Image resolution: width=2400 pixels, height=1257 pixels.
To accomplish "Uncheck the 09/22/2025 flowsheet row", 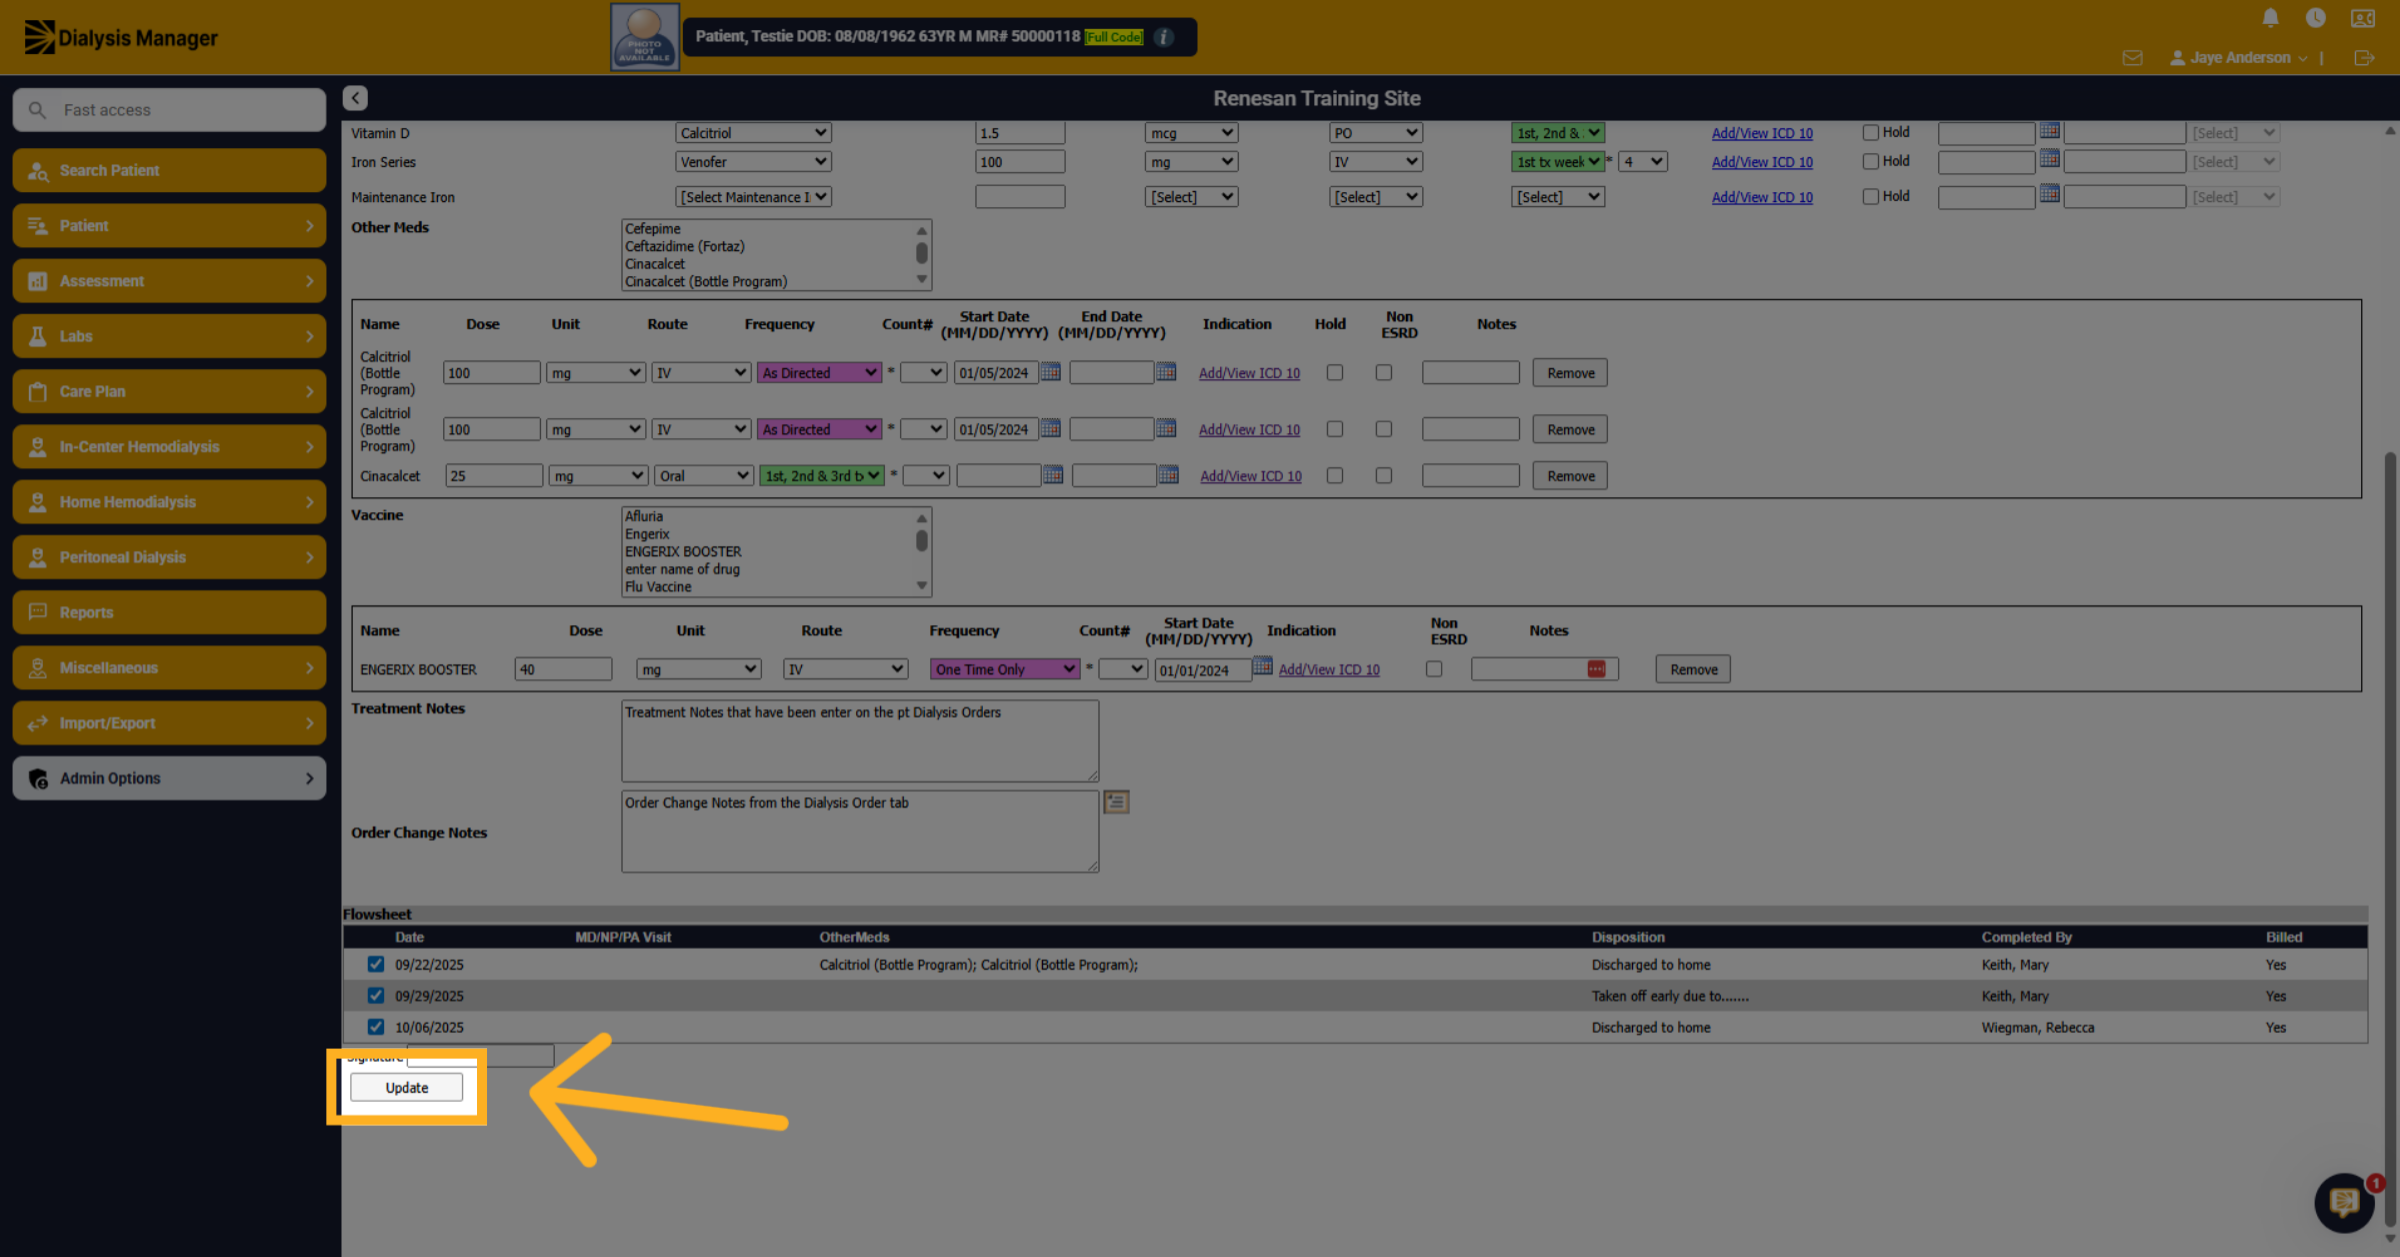I will pos(375,964).
